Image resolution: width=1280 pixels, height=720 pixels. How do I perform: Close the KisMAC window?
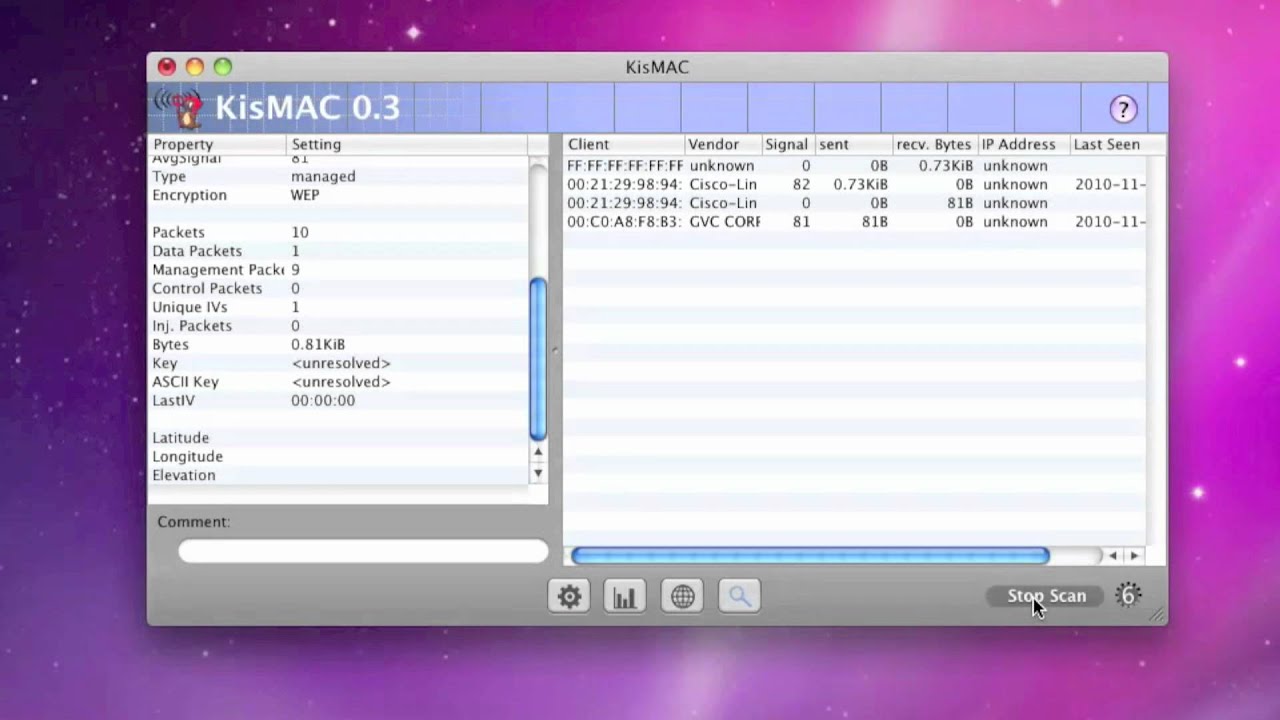pyautogui.click(x=167, y=67)
